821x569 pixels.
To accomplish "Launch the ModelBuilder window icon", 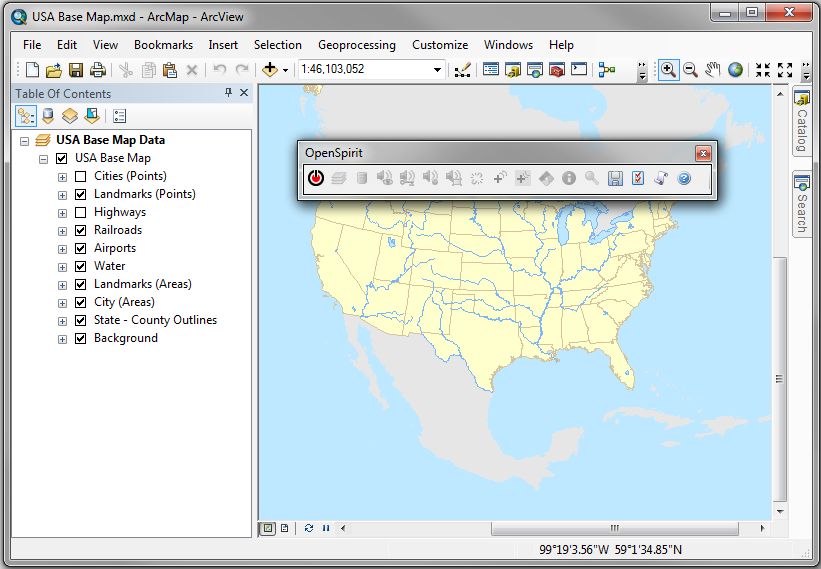I will [x=607, y=70].
